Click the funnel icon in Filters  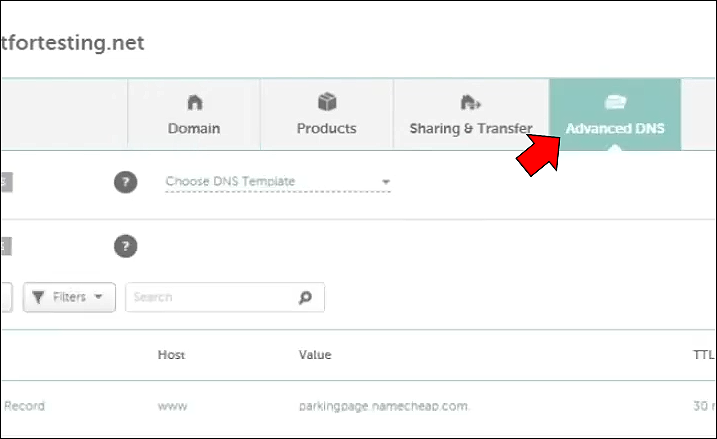pyautogui.click(x=39, y=297)
